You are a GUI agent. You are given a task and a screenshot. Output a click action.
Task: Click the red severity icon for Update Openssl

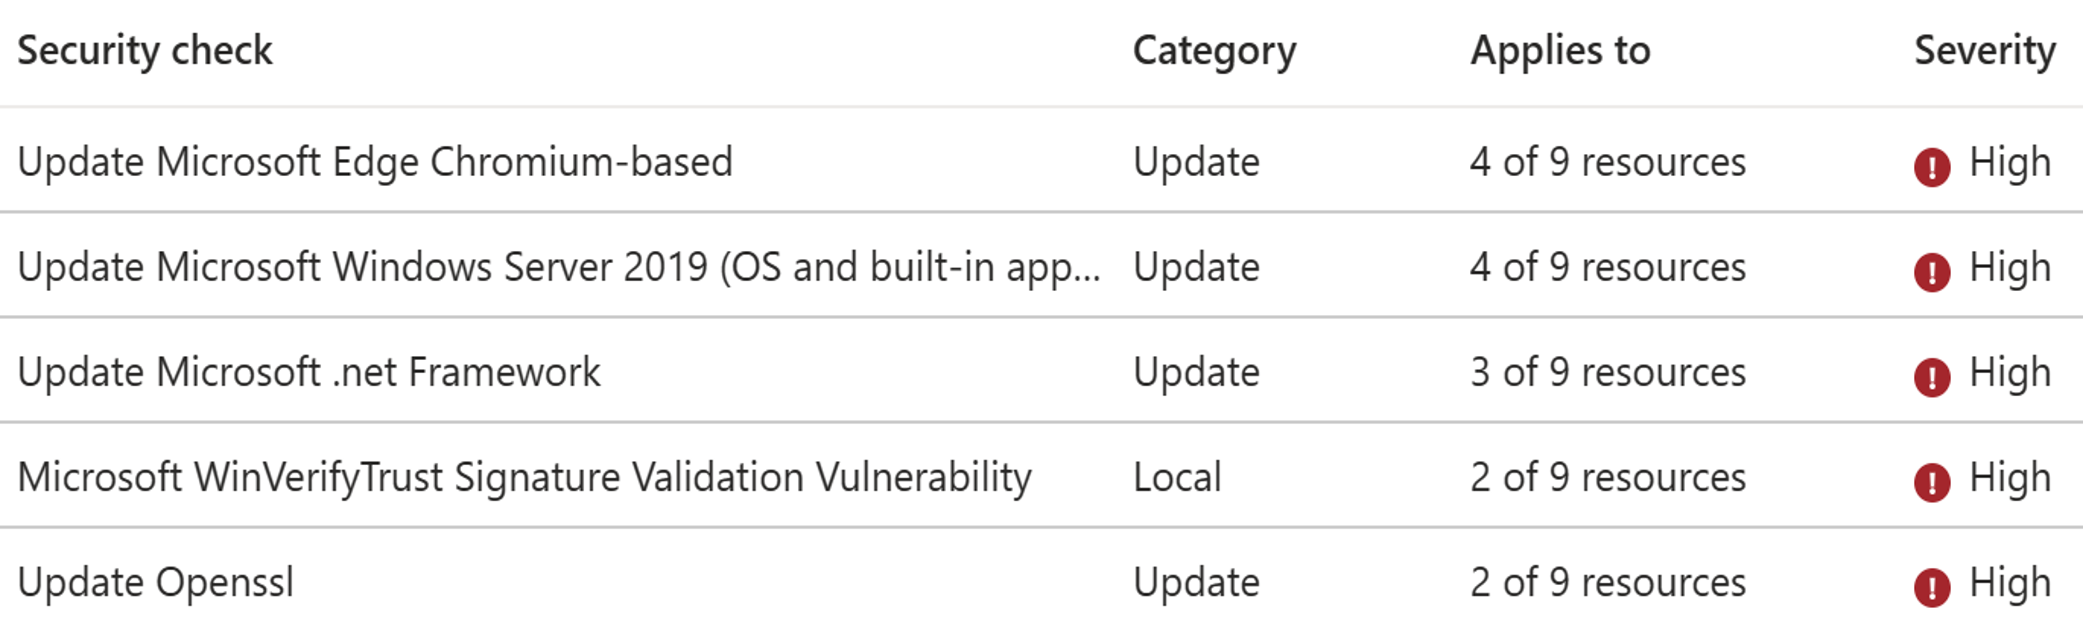(x=1931, y=587)
